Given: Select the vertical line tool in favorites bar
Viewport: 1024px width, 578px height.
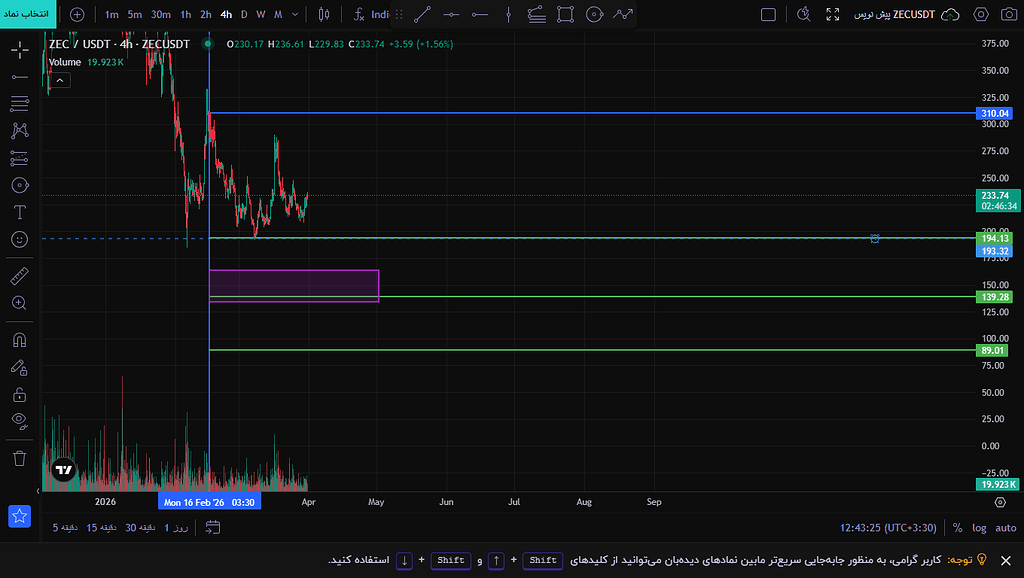Looking at the screenshot, I should coord(508,14).
